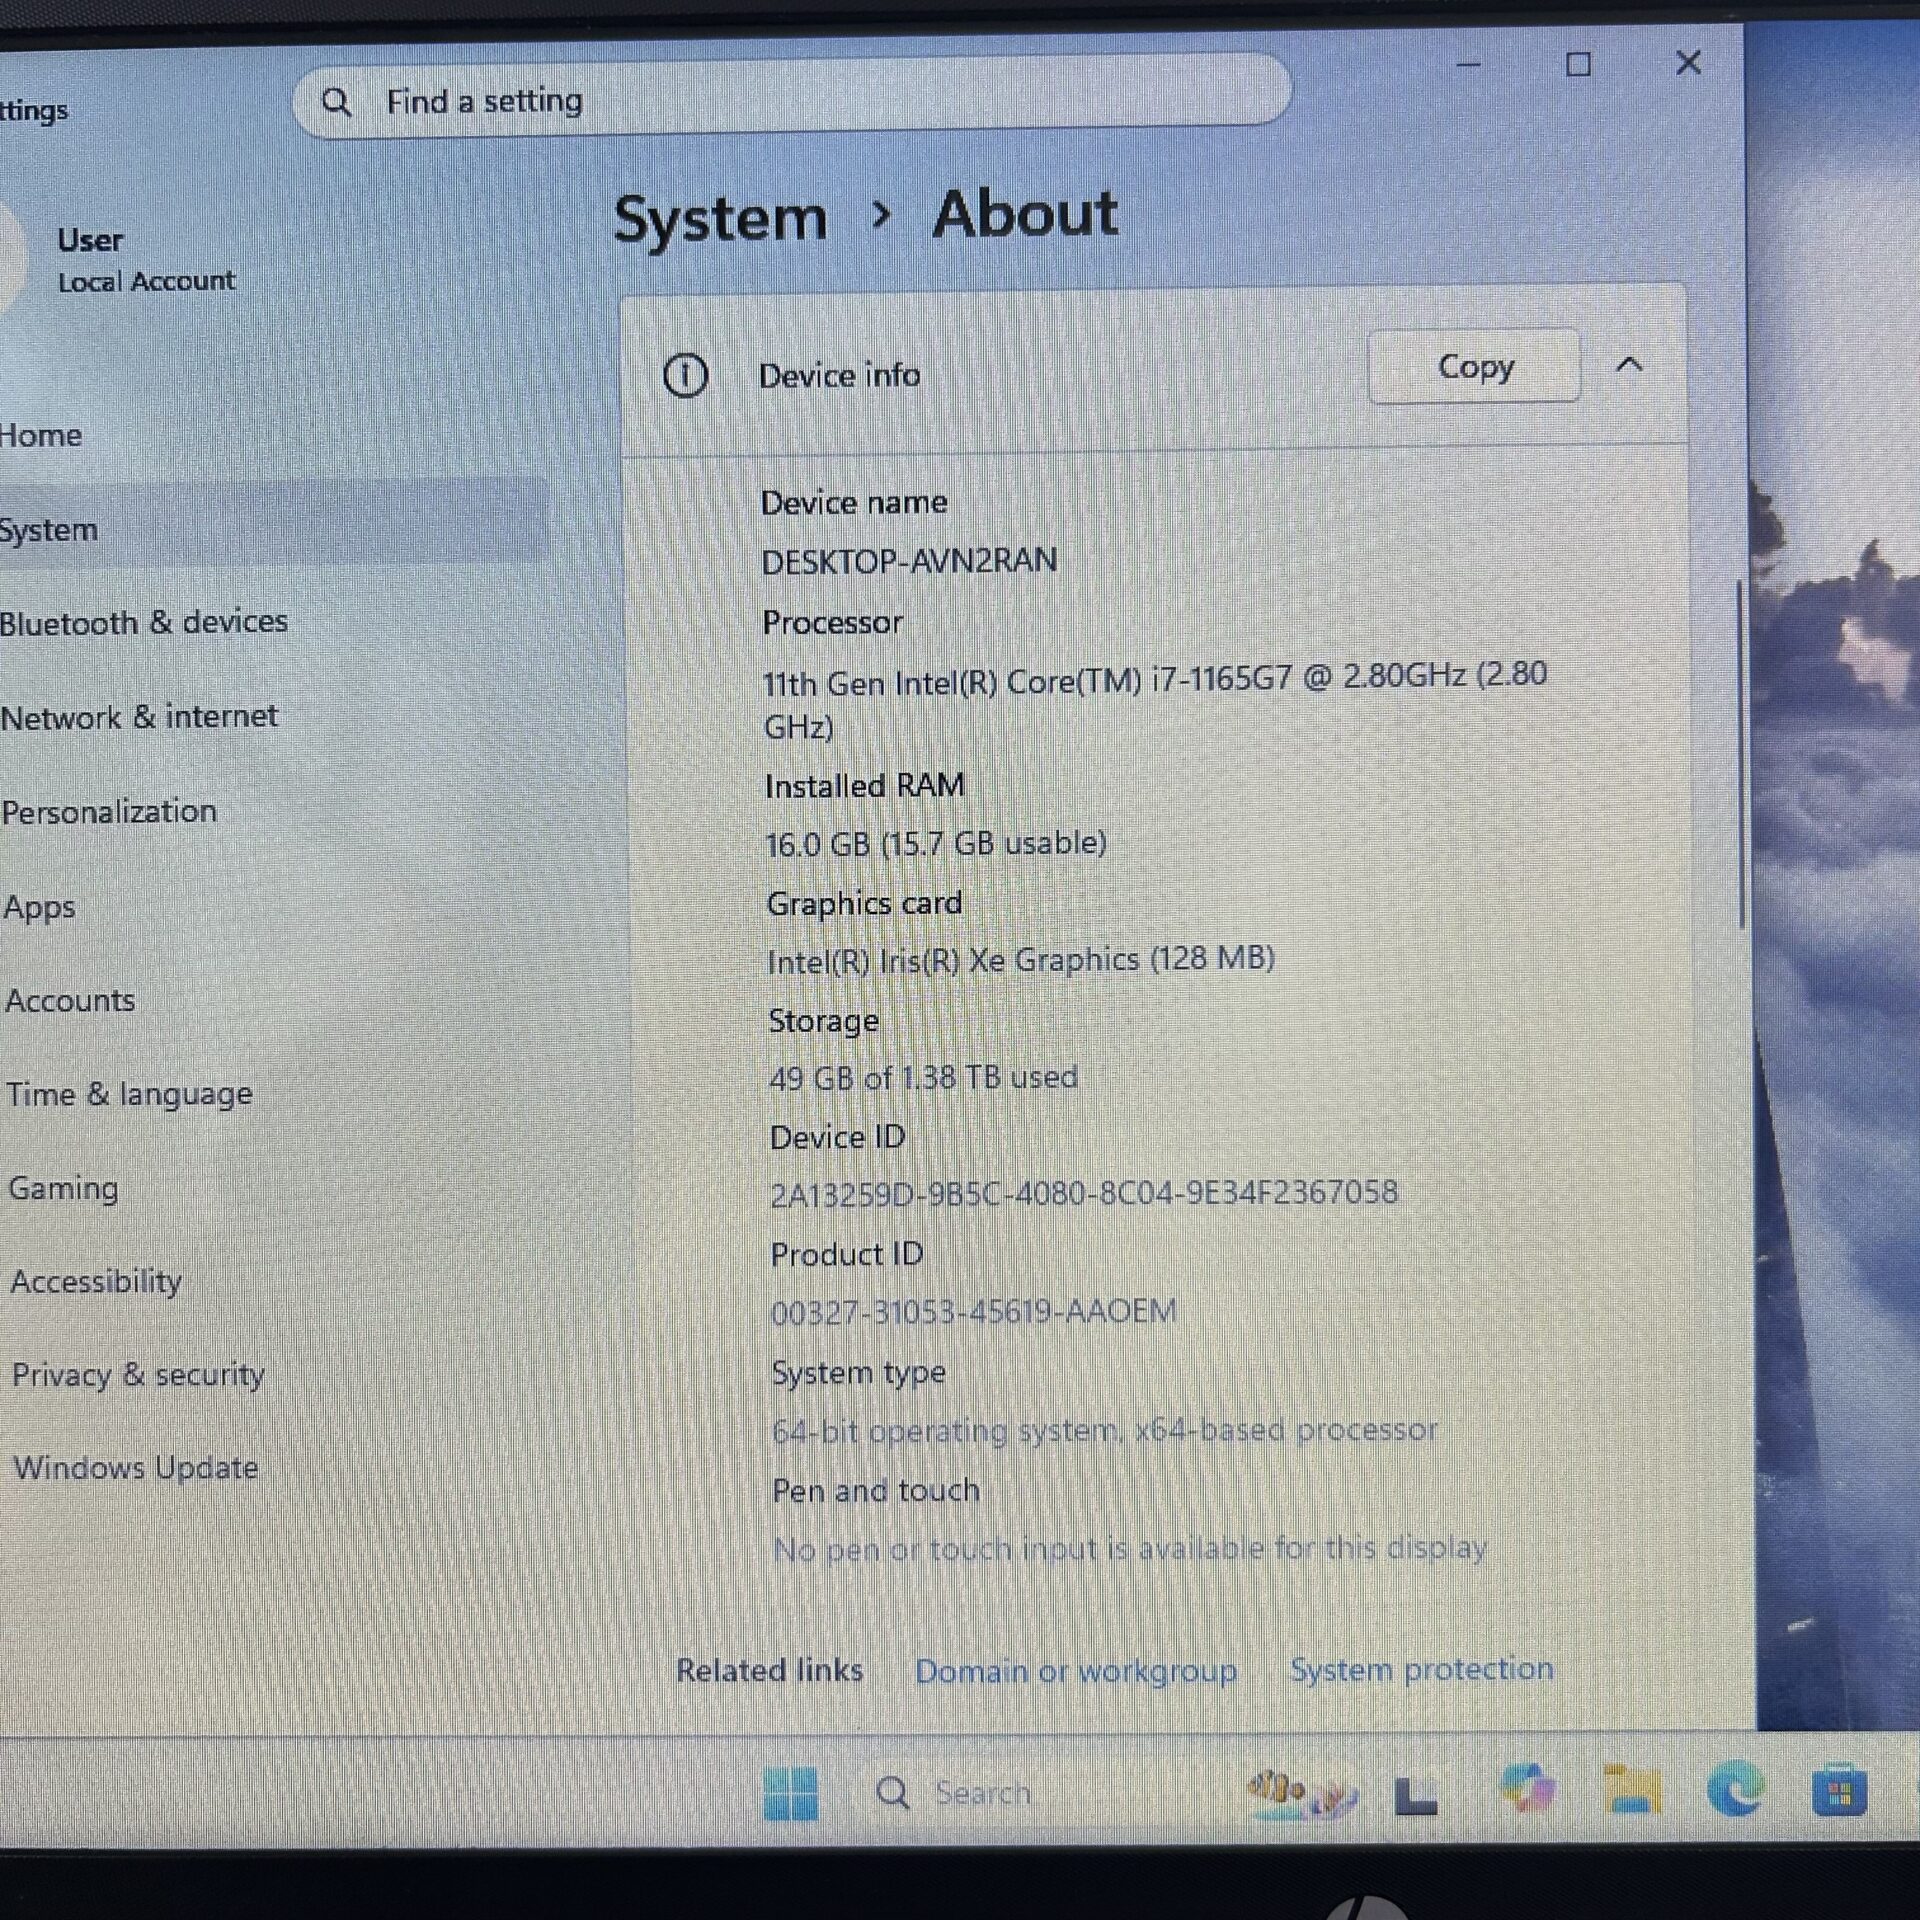Screen dimensions: 1920x1920
Task: Click the vertical scrollbar in About page
Action: (1740, 755)
